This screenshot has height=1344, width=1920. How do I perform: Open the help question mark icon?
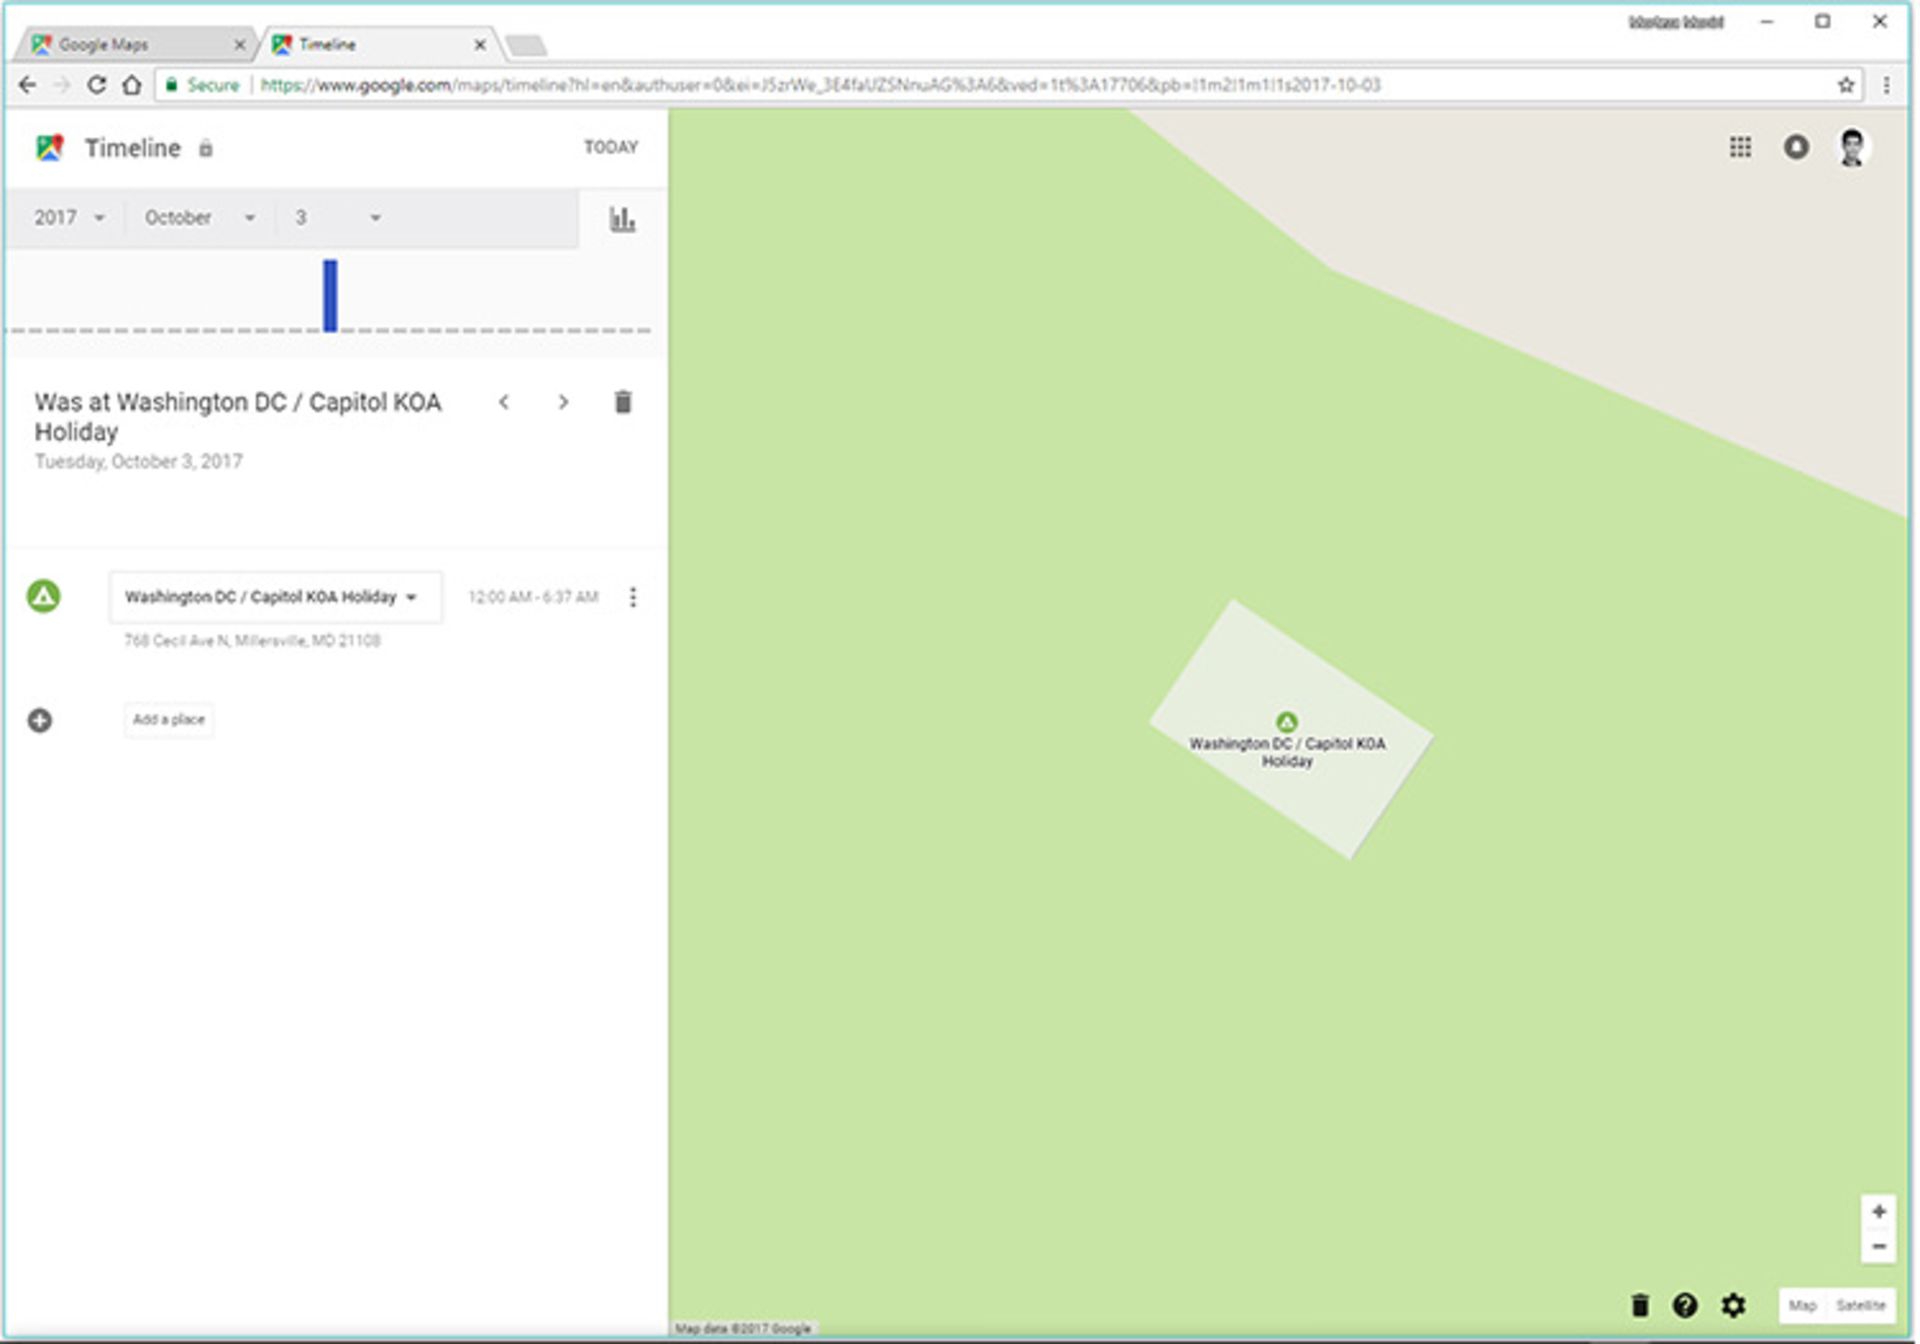click(x=1685, y=1305)
